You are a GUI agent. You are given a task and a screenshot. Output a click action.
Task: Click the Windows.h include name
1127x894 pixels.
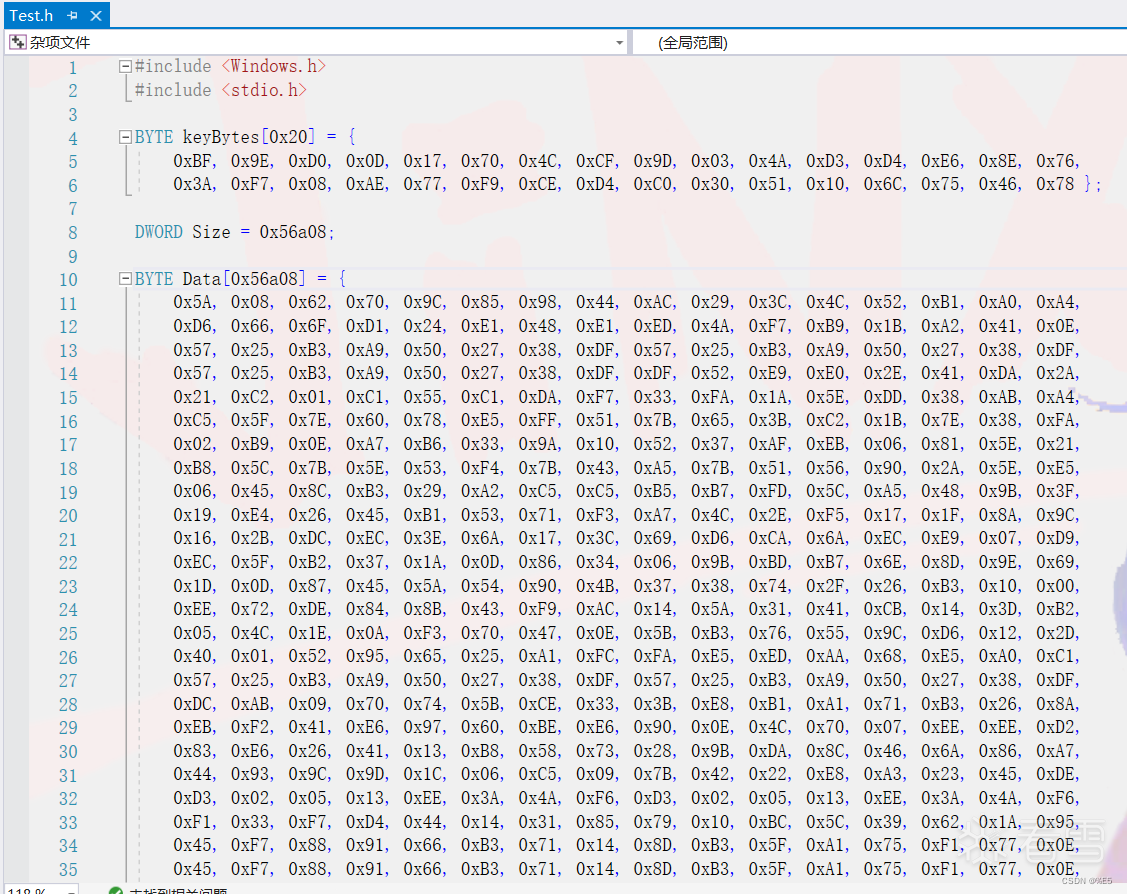[274, 66]
